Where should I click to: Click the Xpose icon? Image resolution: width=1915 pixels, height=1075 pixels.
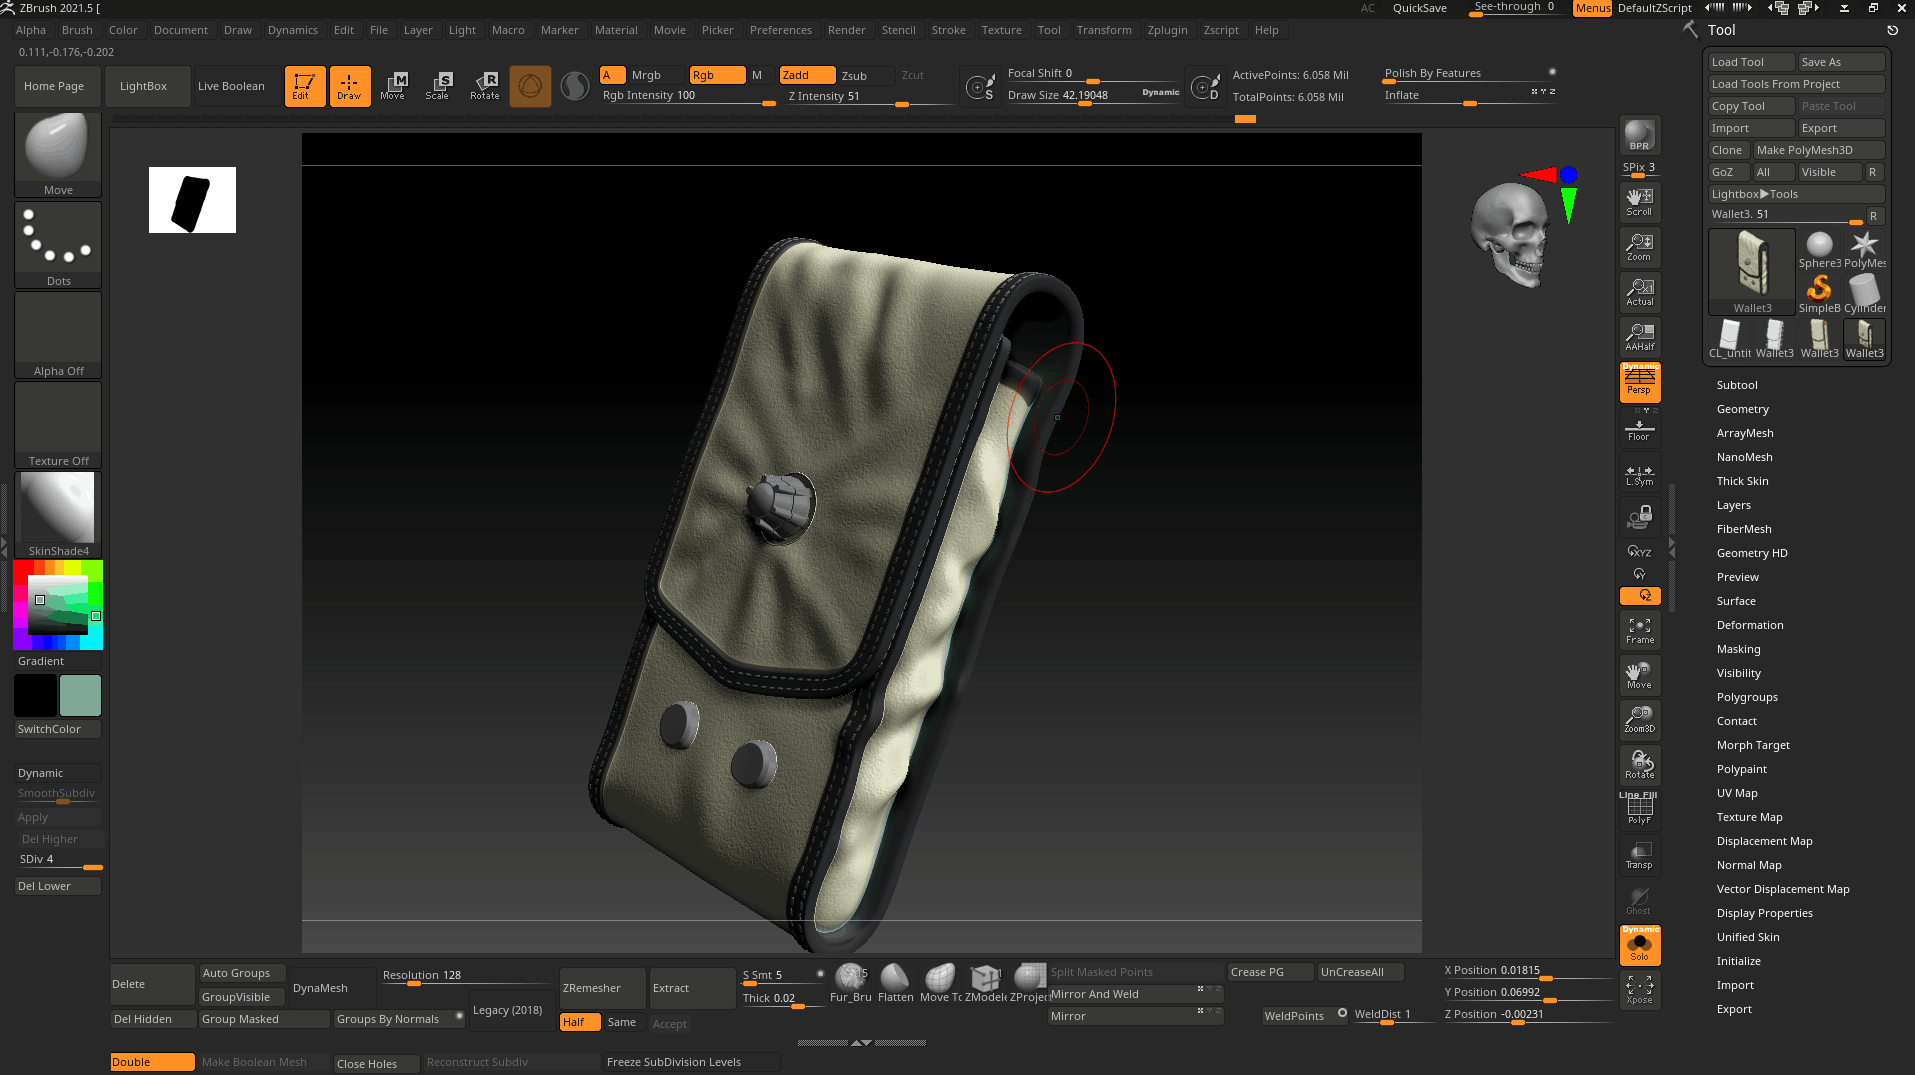pos(1639,990)
